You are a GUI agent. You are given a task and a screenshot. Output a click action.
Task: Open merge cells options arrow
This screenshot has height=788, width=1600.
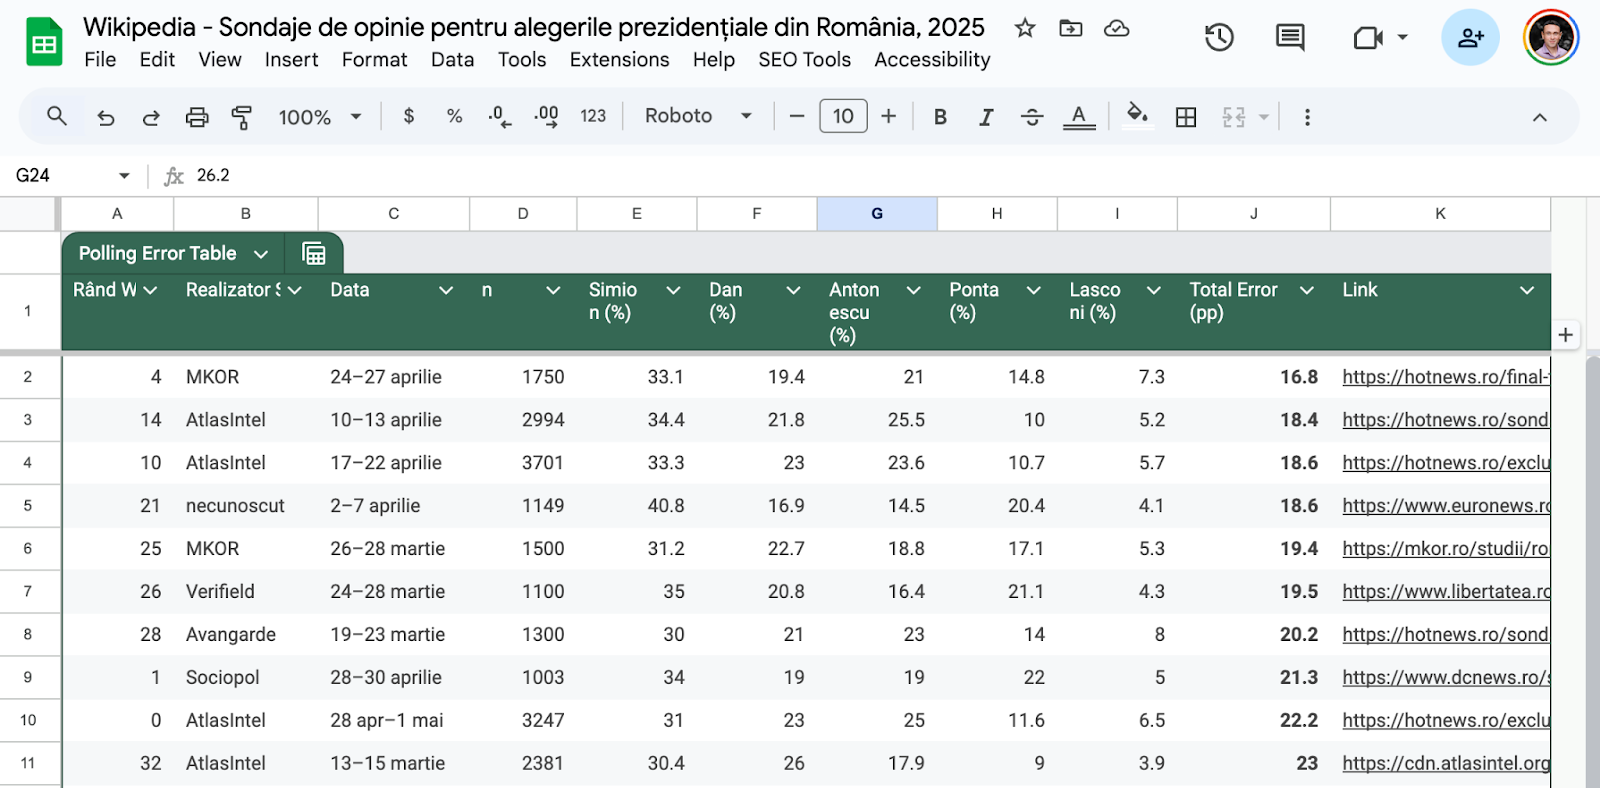click(x=1264, y=117)
